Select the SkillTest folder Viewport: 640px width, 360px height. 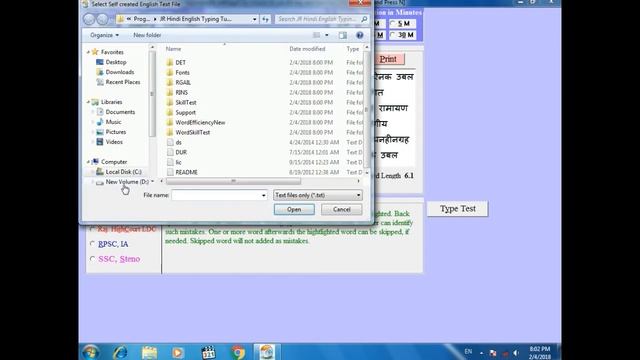click(x=186, y=102)
